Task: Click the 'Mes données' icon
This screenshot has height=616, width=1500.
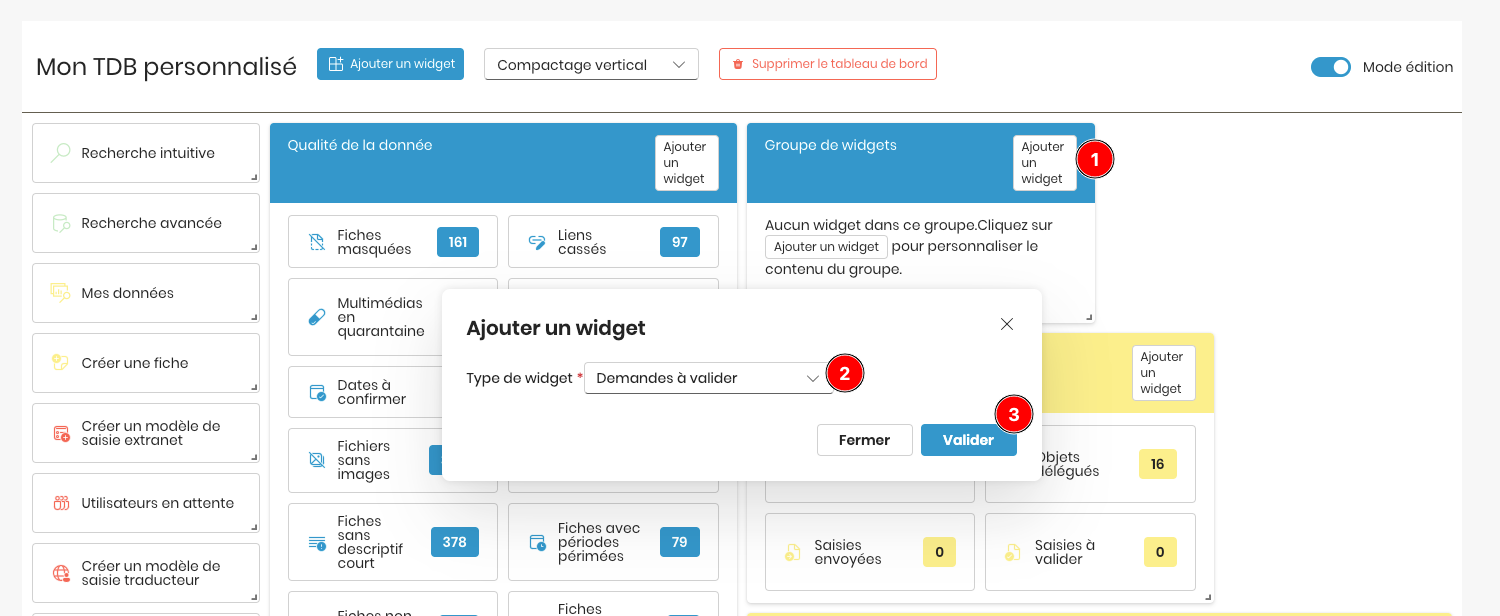Action: [x=61, y=293]
